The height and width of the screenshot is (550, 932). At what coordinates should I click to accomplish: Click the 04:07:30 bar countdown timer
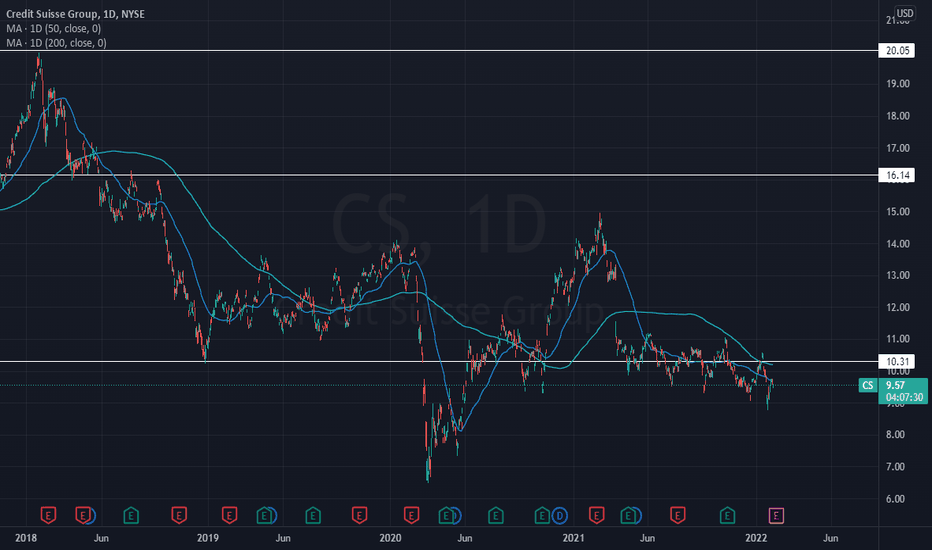[x=904, y=397]
